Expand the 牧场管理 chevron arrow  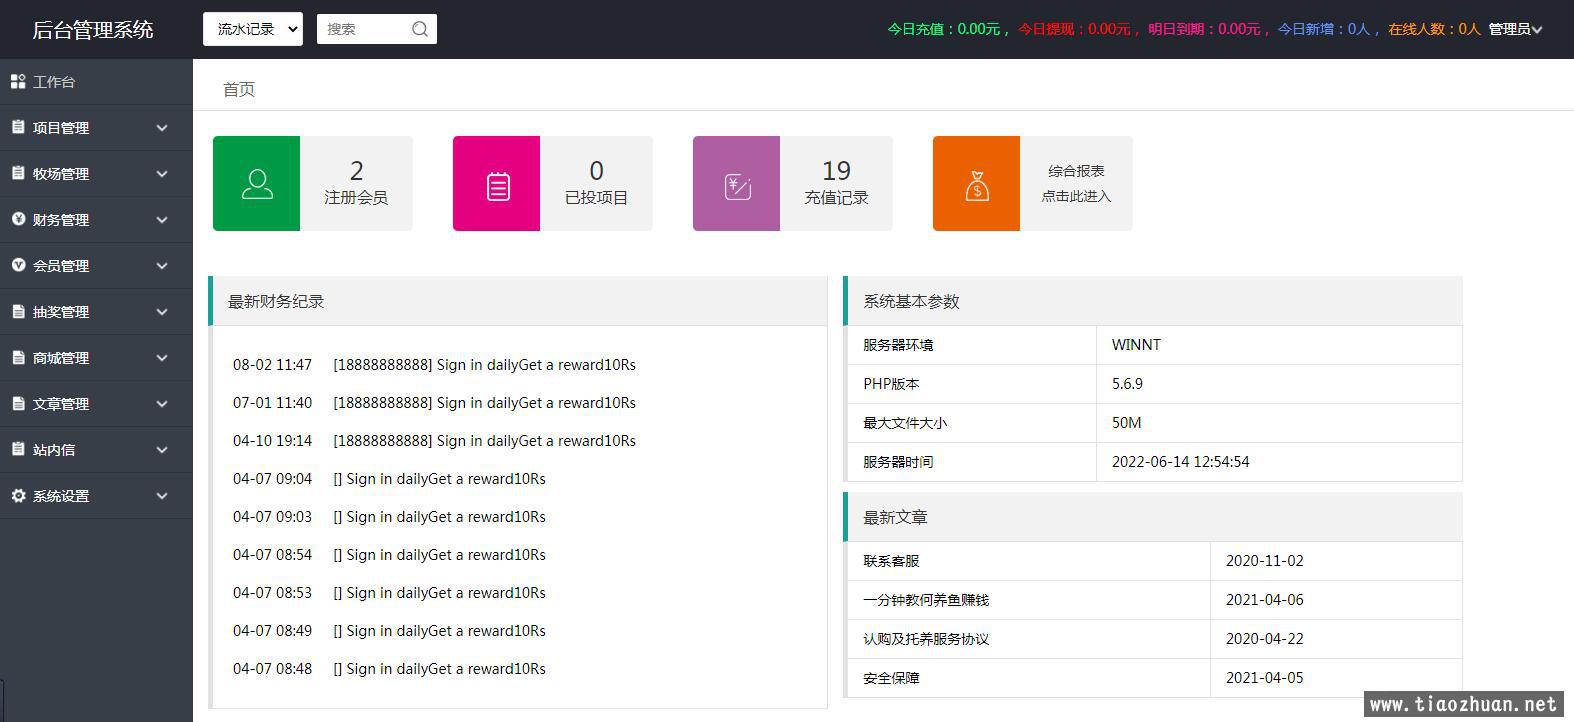[x=162, y=174]
